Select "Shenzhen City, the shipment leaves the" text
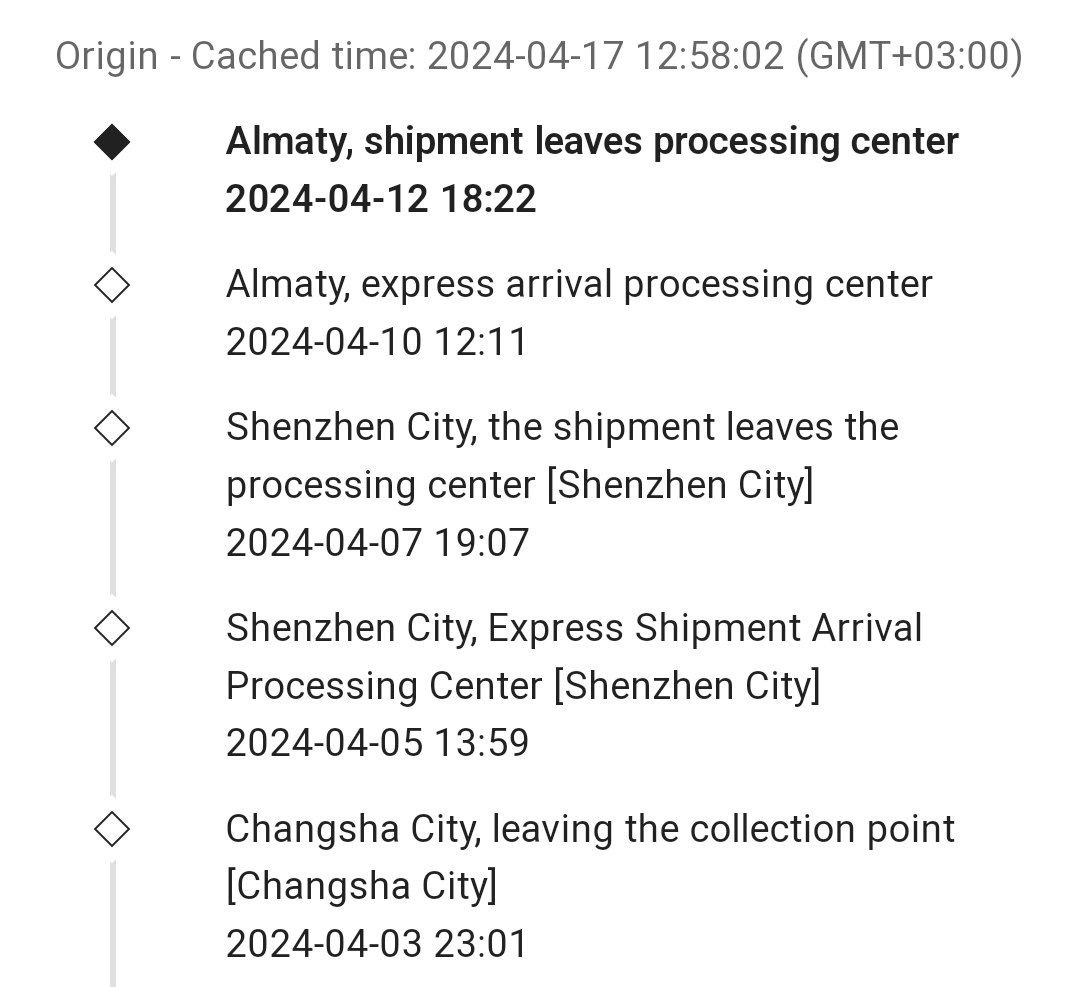 pyautogui.click(x=562, y=428)
